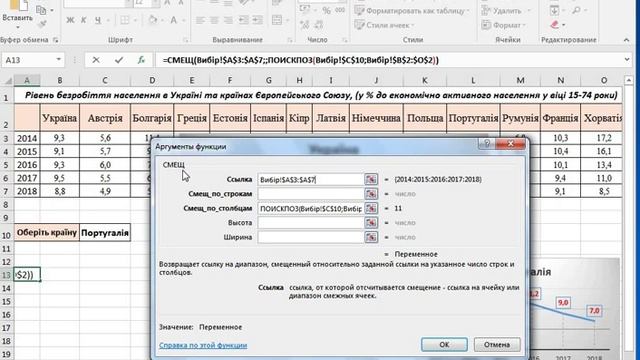Toggle bold Ж formatting

tap(70, 20)
